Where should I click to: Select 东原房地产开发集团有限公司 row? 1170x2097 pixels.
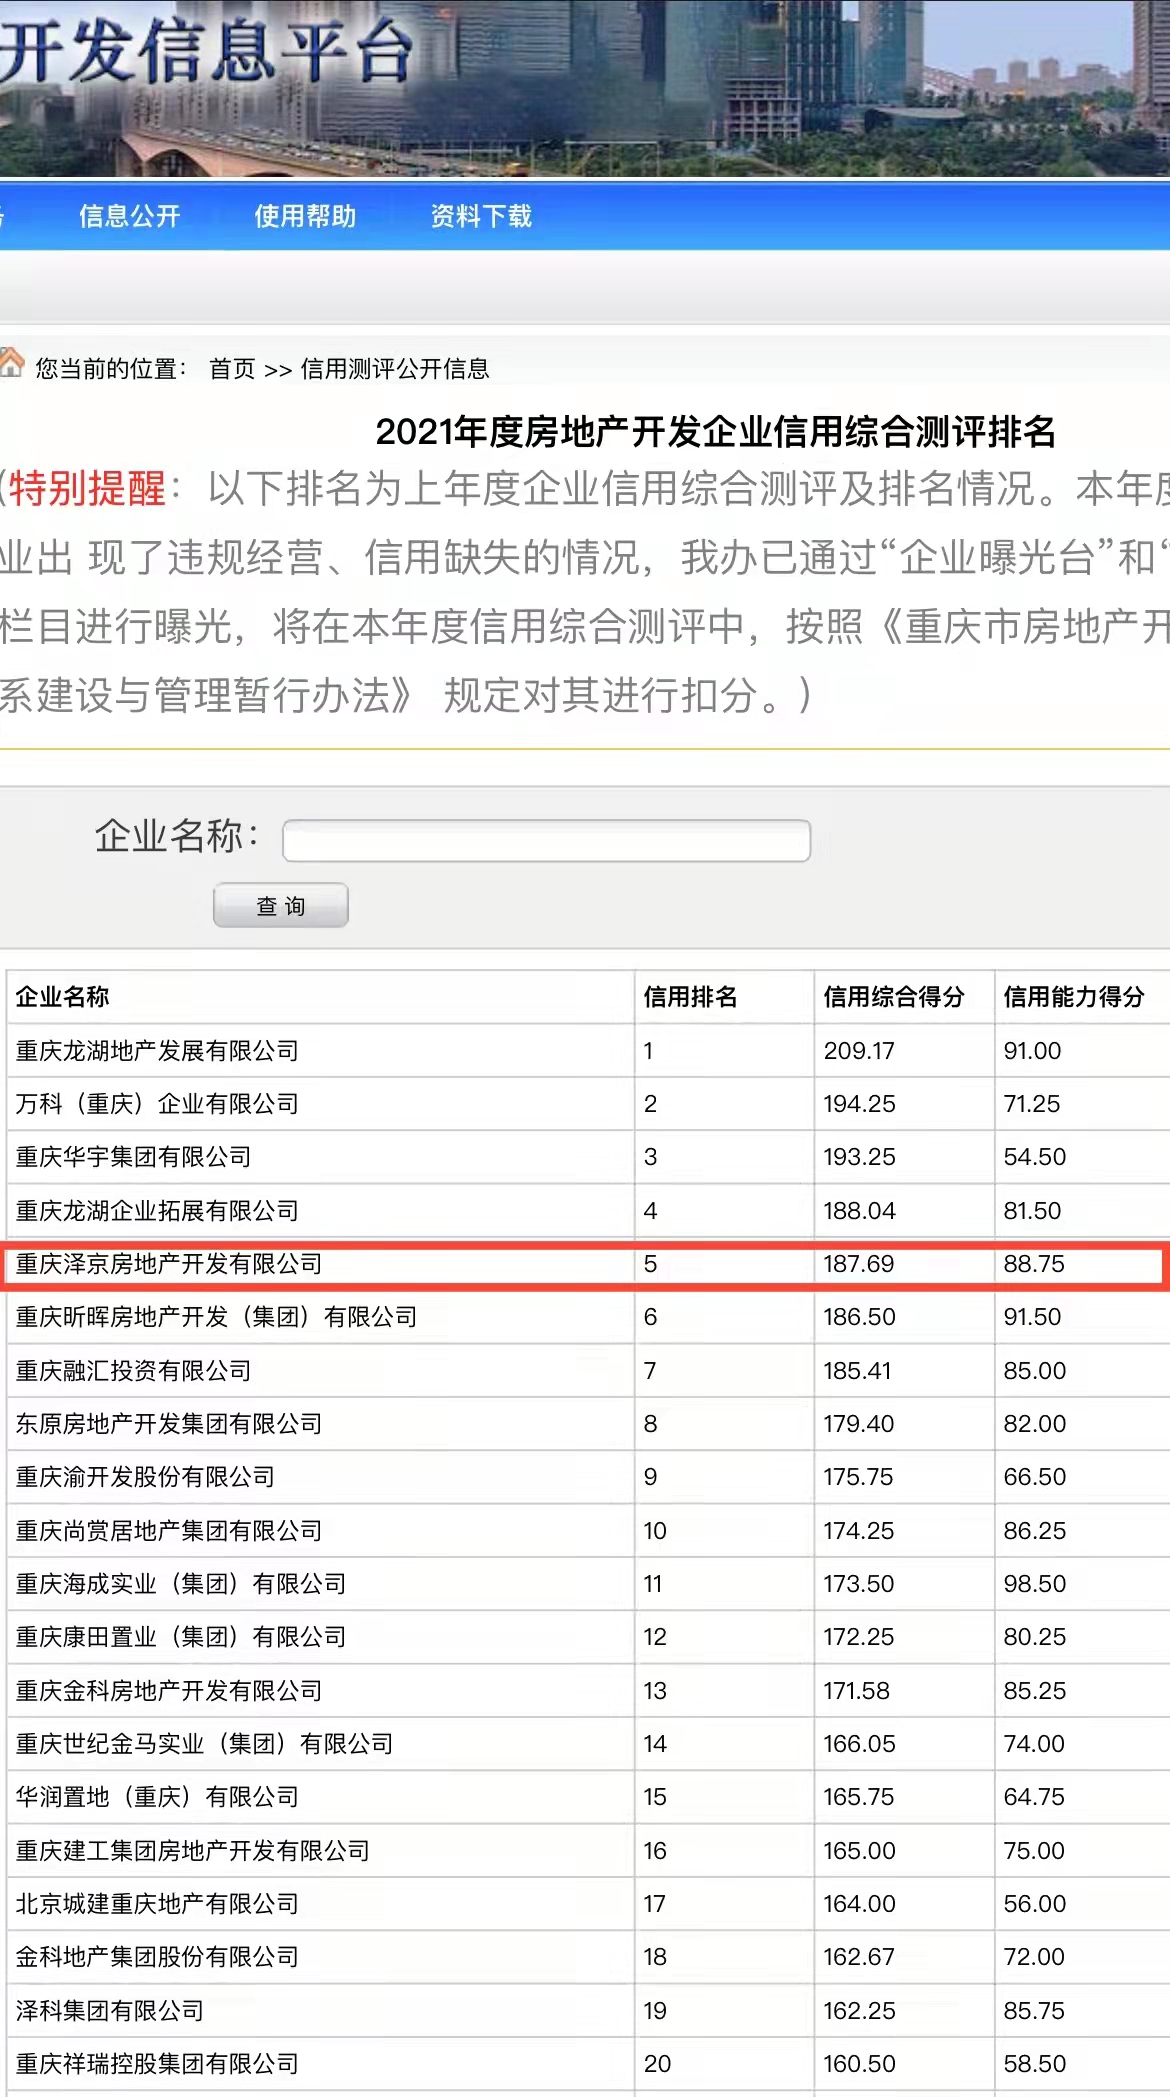click(x=588, y=1424)
